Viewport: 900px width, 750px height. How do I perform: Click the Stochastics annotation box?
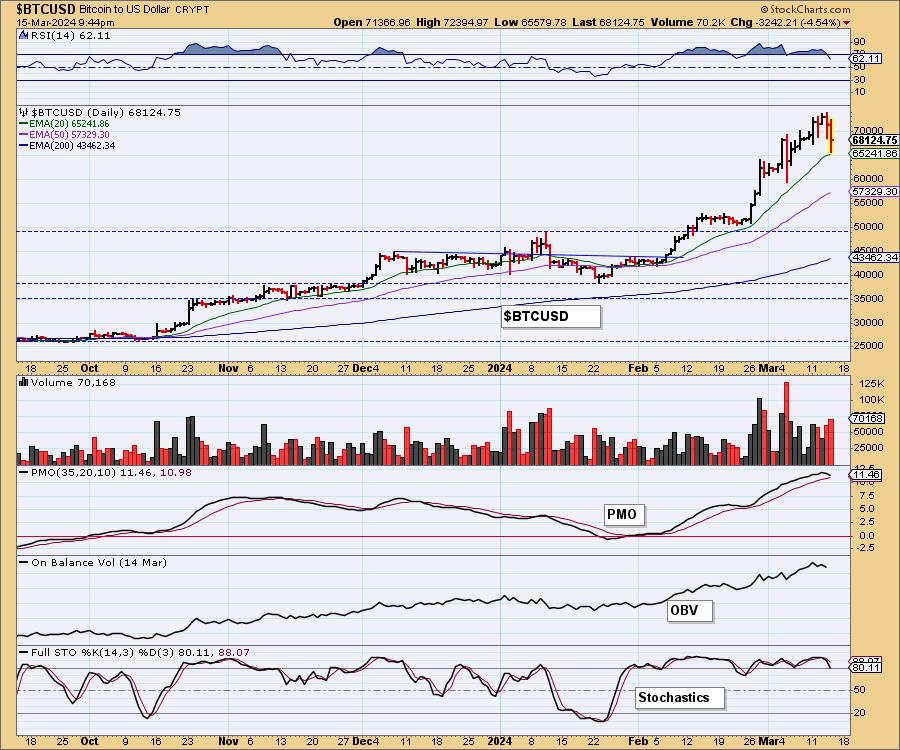680,698
